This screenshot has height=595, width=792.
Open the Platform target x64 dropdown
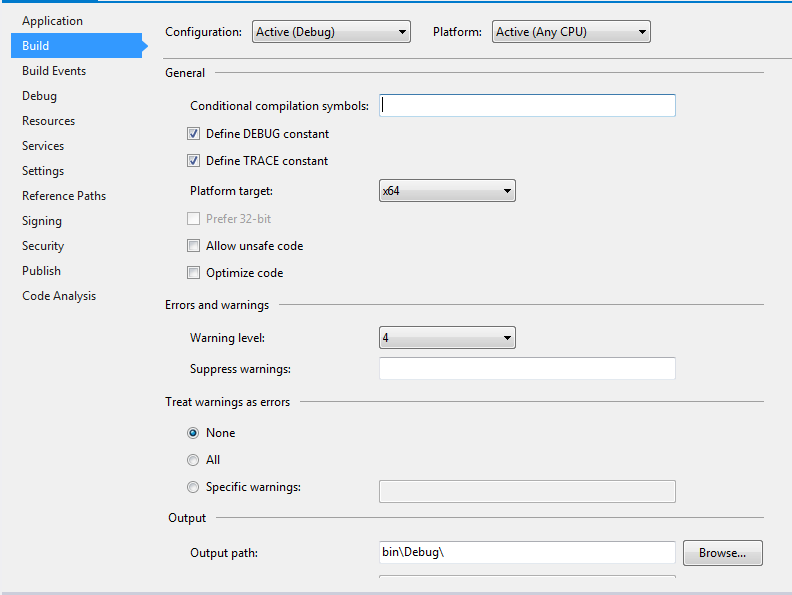pos(447,191)
